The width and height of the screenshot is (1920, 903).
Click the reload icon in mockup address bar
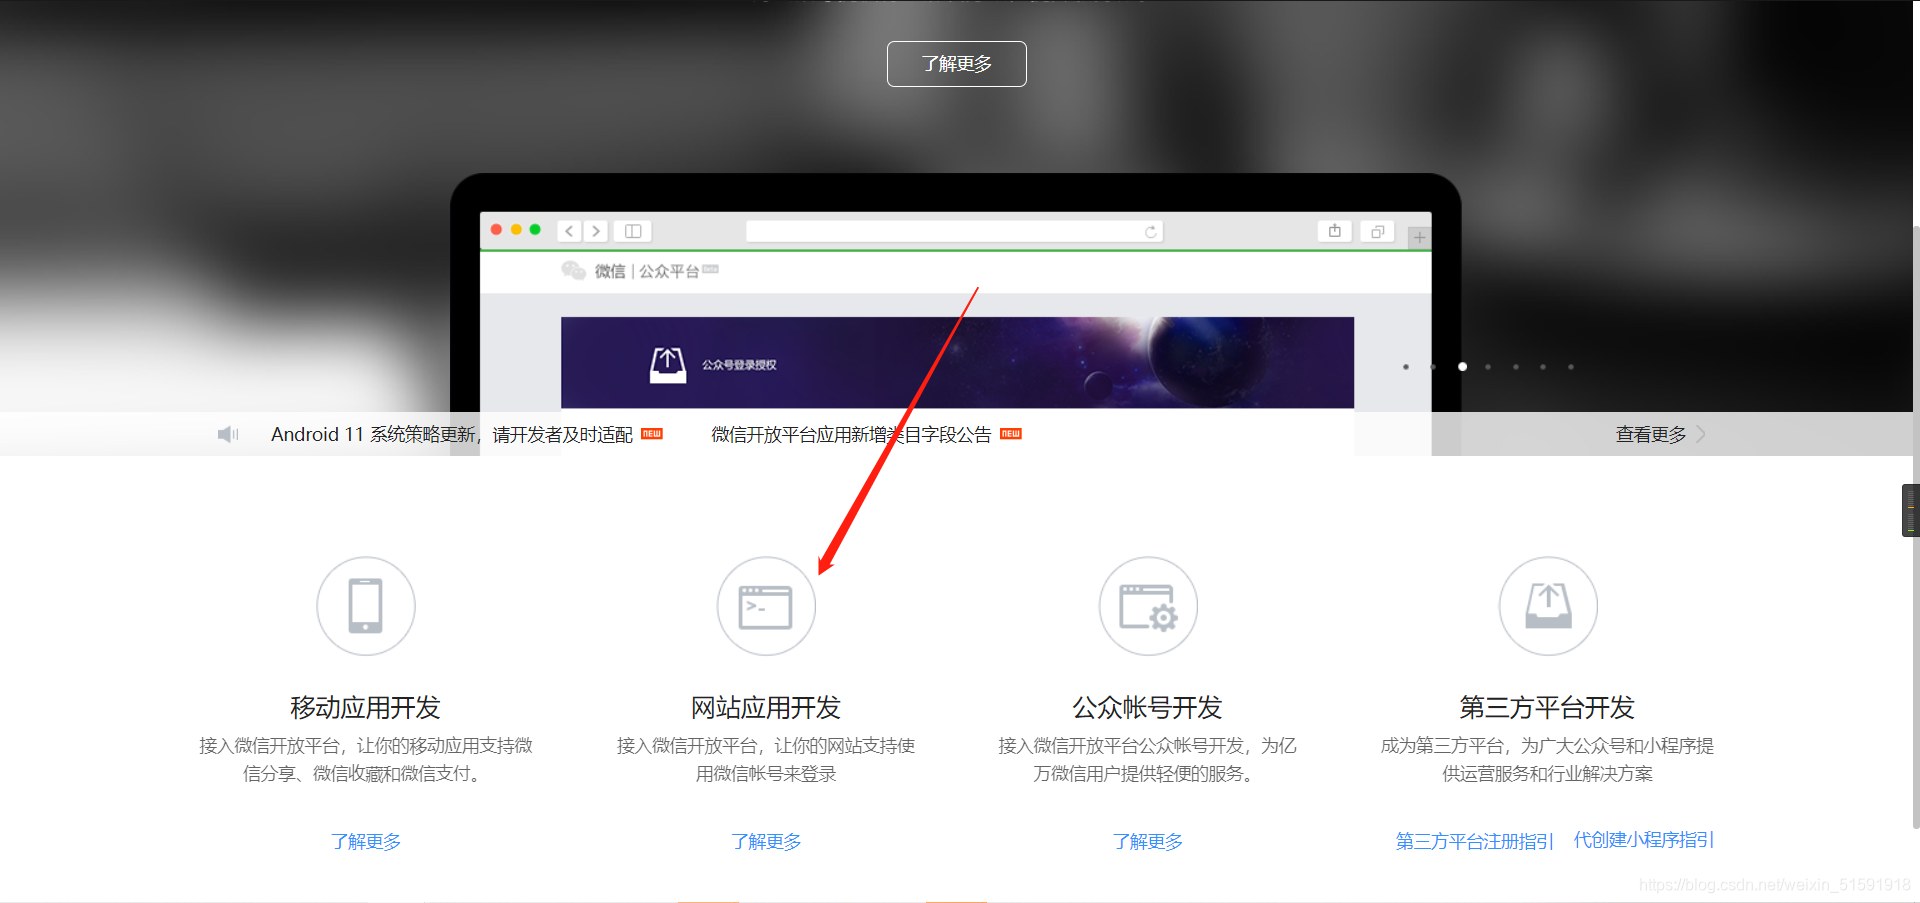pyautogui.click(x=1151, y=231)
